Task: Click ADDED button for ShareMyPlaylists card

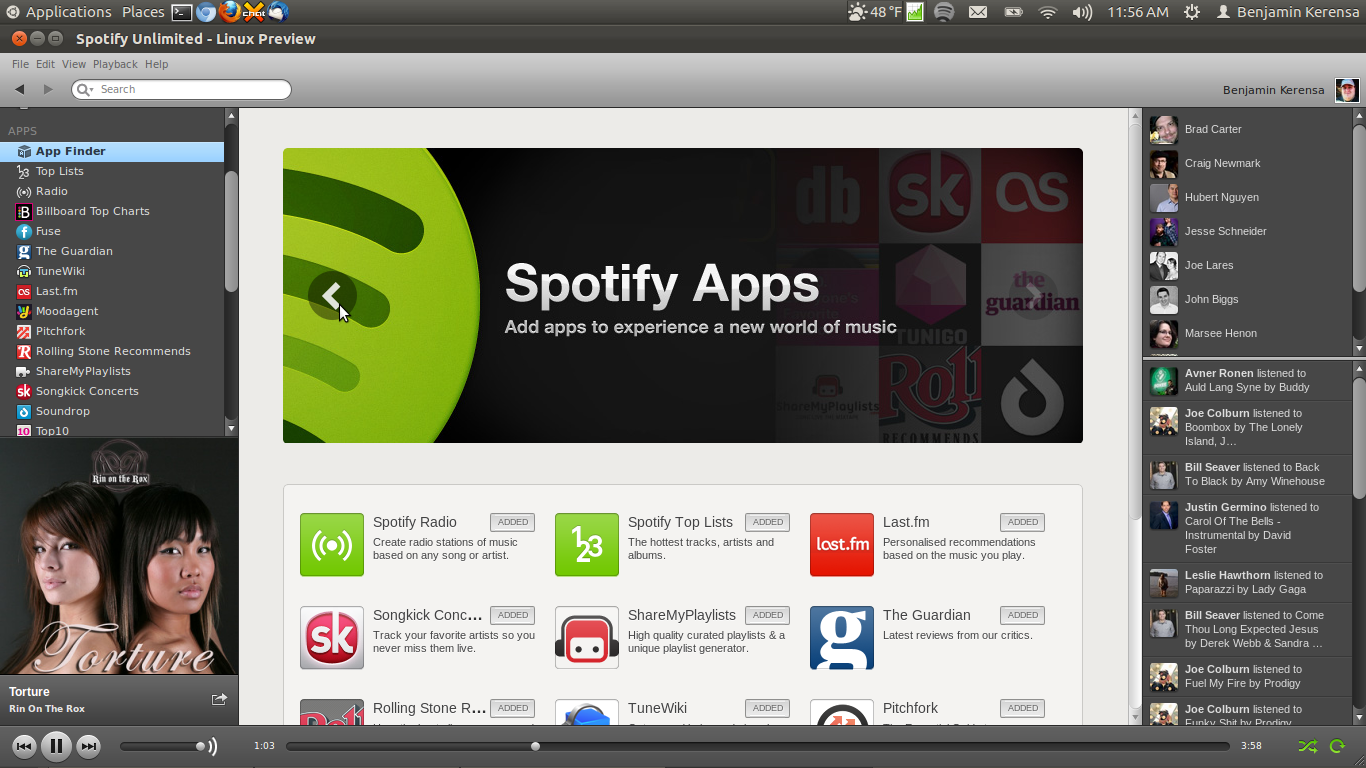Action: (768, 615)
